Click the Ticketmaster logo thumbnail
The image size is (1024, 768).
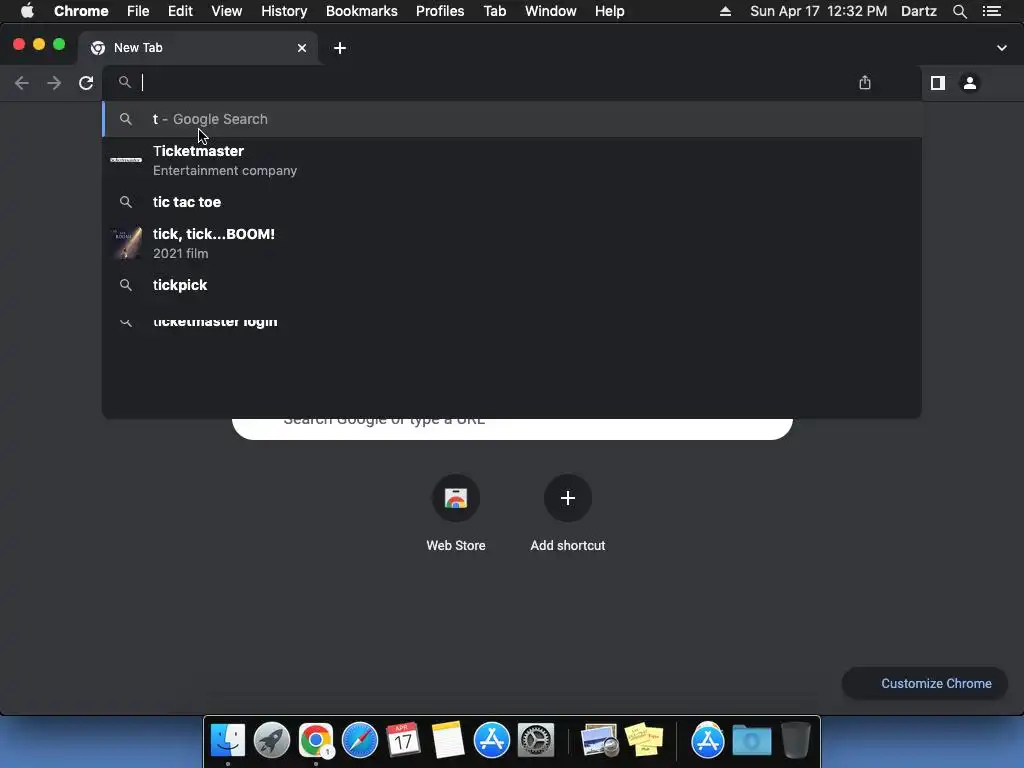coord(126,160)
